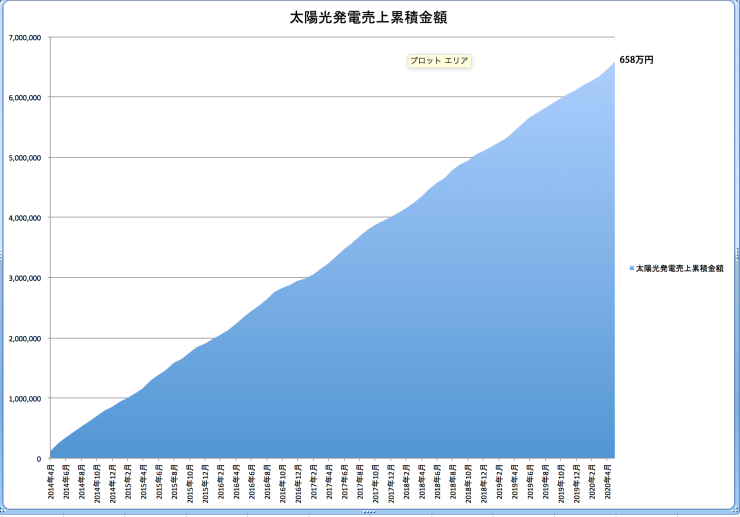
Task: Click the 5,000,000 y-axis label
Action: pos(25,158)
